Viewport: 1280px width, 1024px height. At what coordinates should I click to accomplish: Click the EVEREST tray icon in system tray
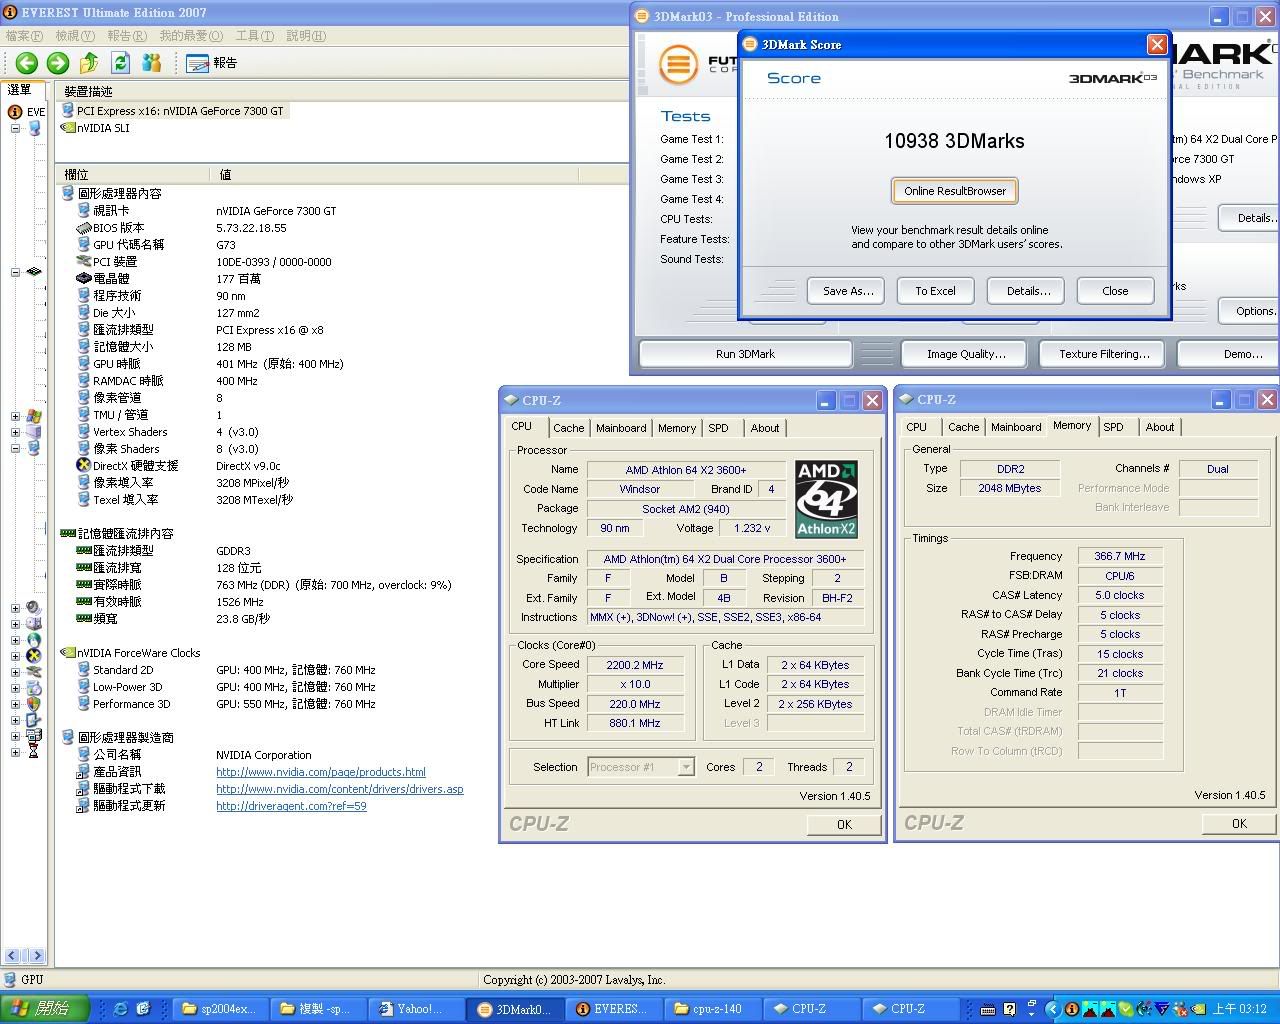1071,1009
